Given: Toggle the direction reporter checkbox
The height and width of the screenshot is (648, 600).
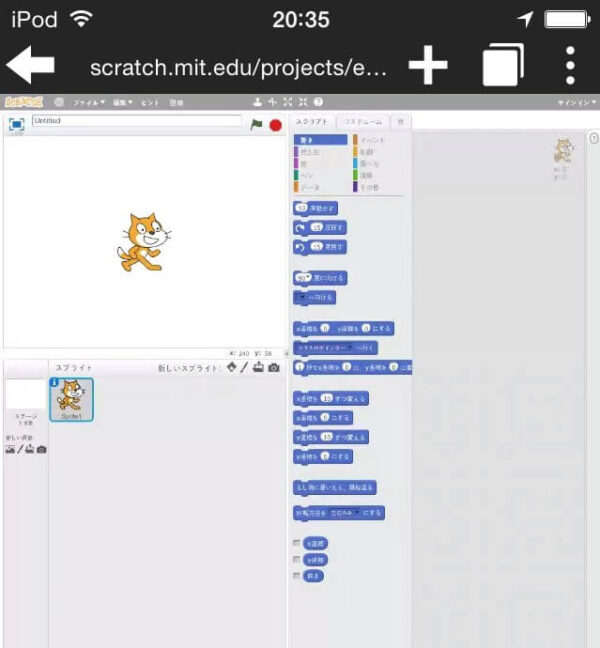Looking at the screenshot, I should (296, 576).
